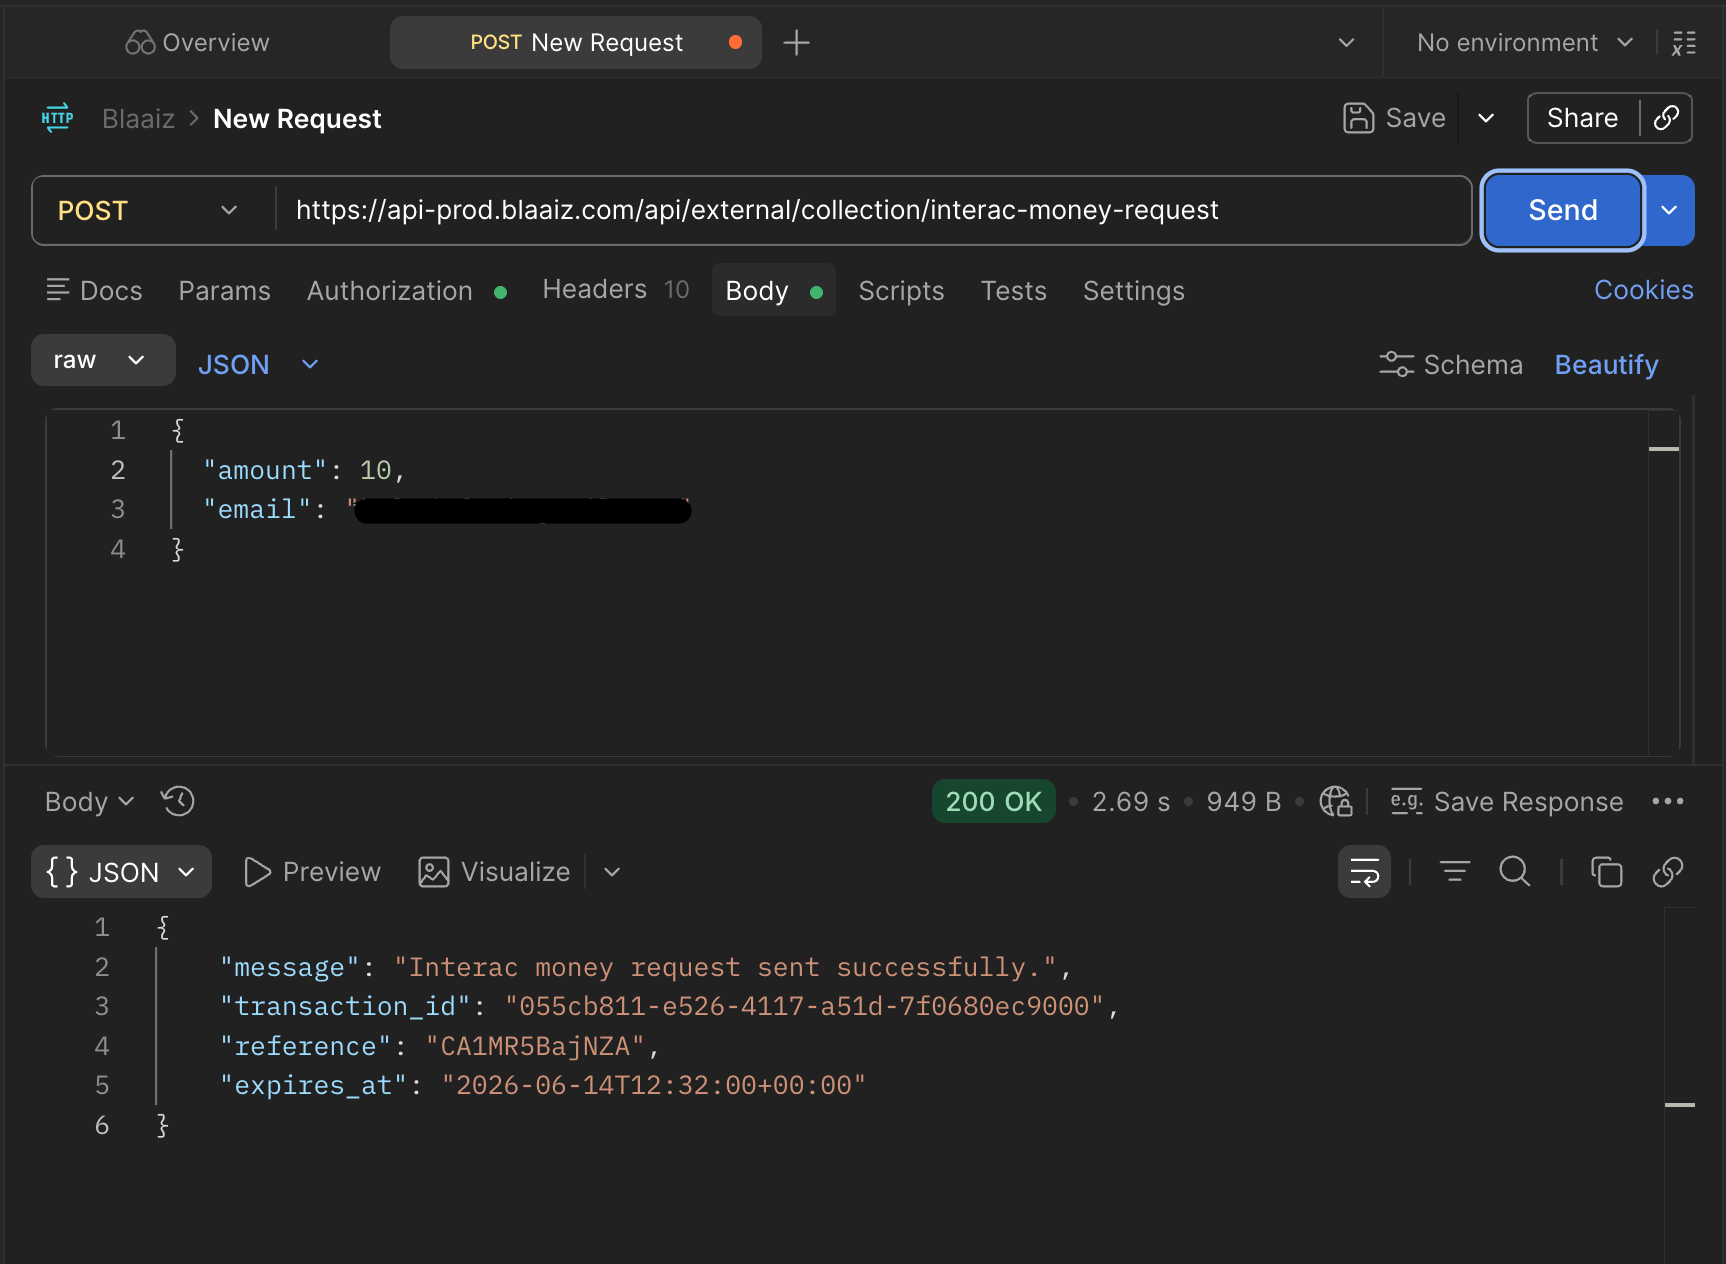Expand the No environment selector
The height and width of the screenshot is (1264, 1726).
coord(1524,43)
